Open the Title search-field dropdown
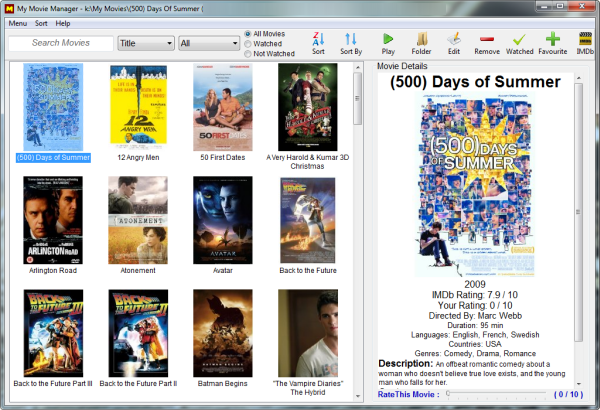The height and width of the screenshot is (410, 600). pos(146,43)
